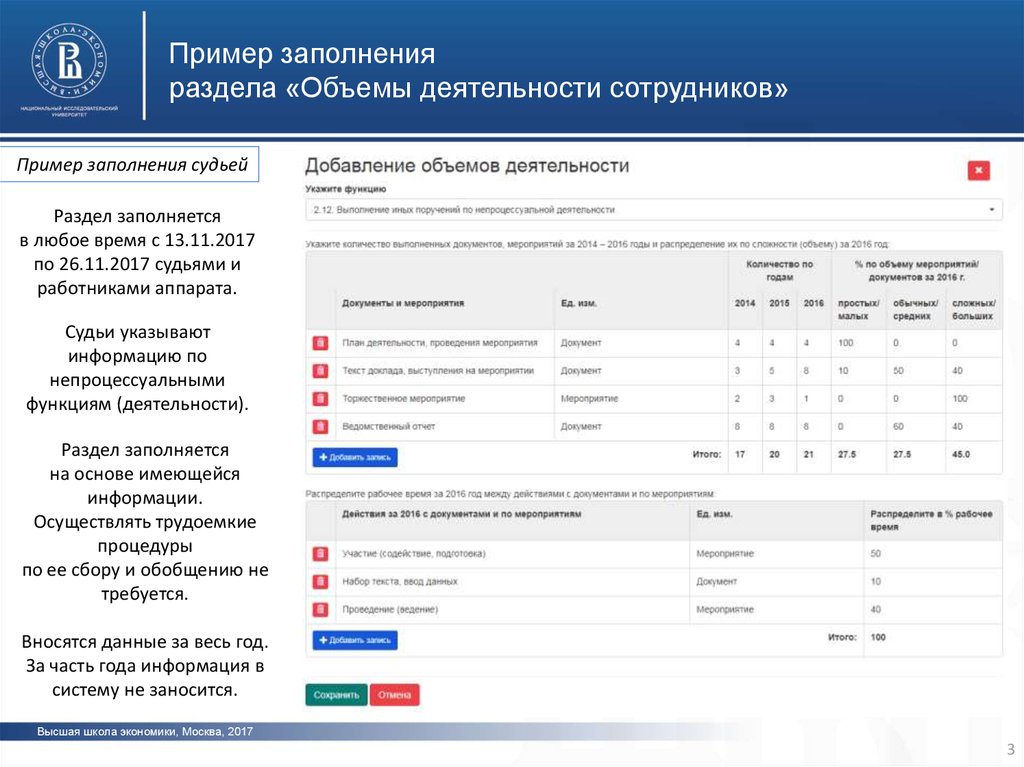Image resolution: width=1024 pixels, height=767 pixels.
Task: Select unit 'Мероприятие' for 'Торжественное мероприятие' row
Action: (640, 399)
